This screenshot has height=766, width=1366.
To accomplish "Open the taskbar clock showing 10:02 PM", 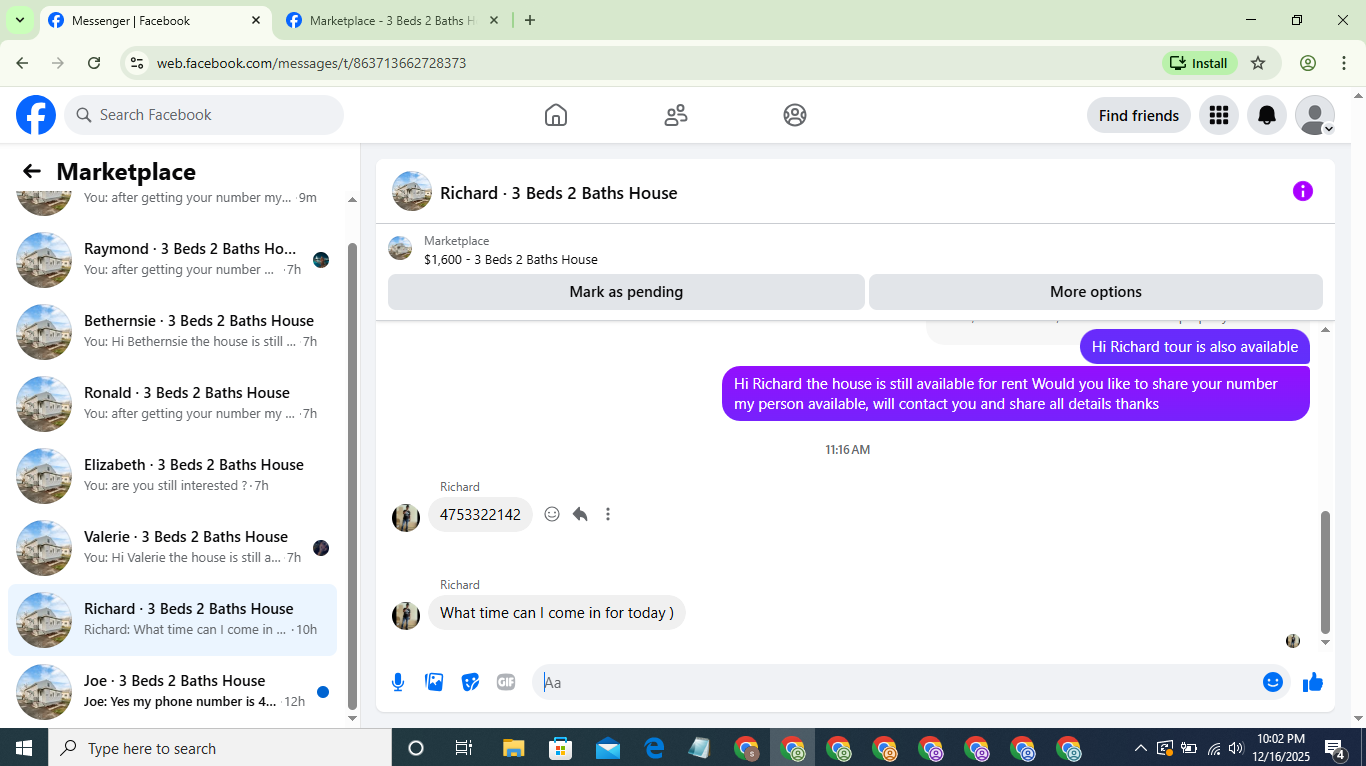I will [x=1281, y=748].
